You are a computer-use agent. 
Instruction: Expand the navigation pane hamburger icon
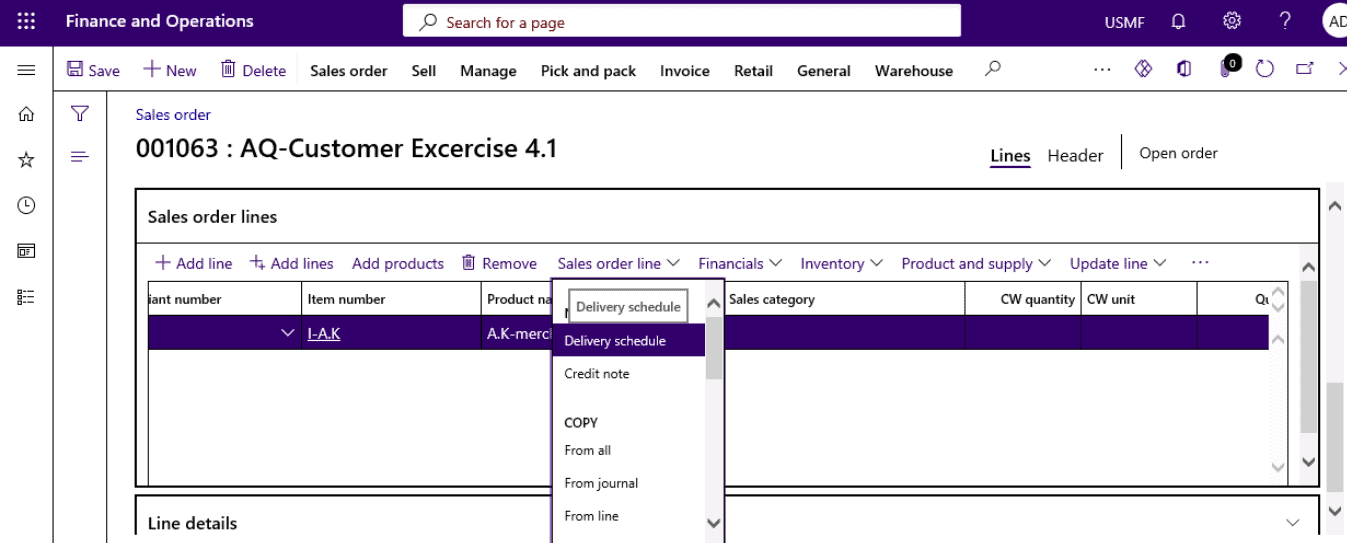27,70
